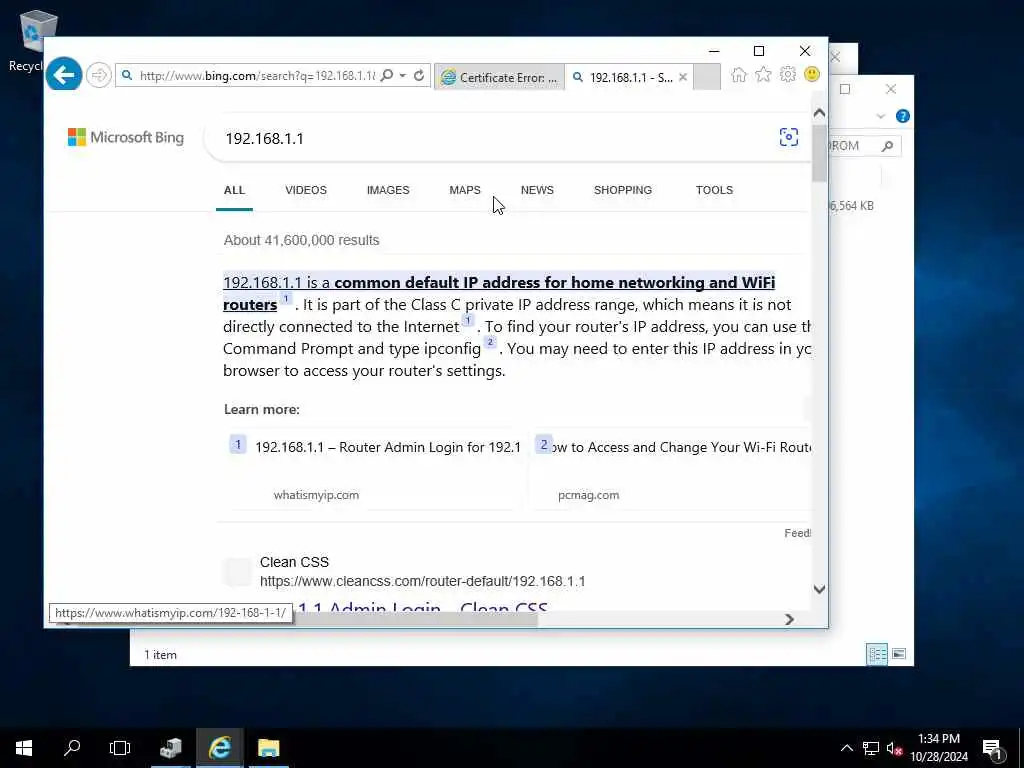Select the ALL results tab
1024x768 pixels.
pos(234,190)
